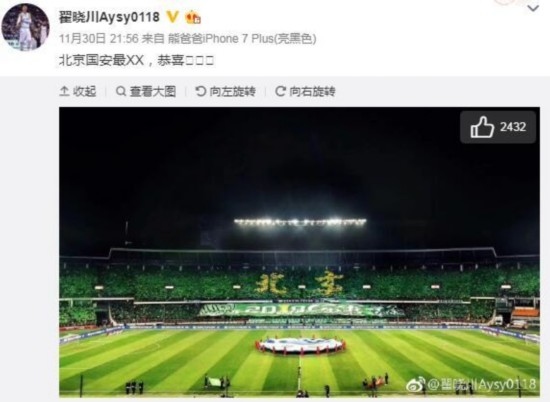Click the round profile avatar photo

click(x=25, y=27)
